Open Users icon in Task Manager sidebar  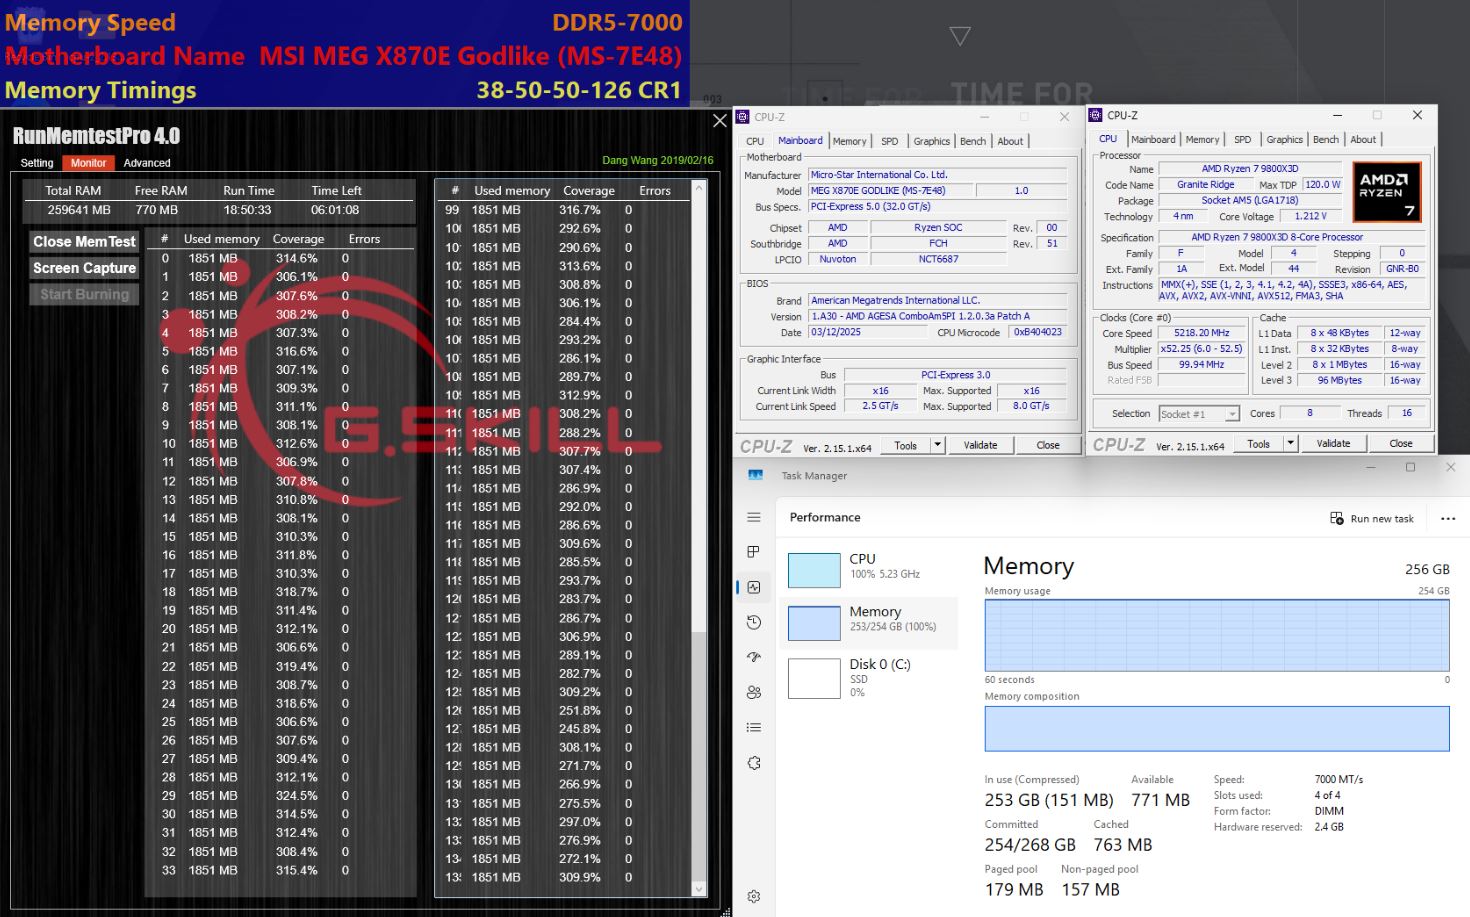[x=754, y=692]
